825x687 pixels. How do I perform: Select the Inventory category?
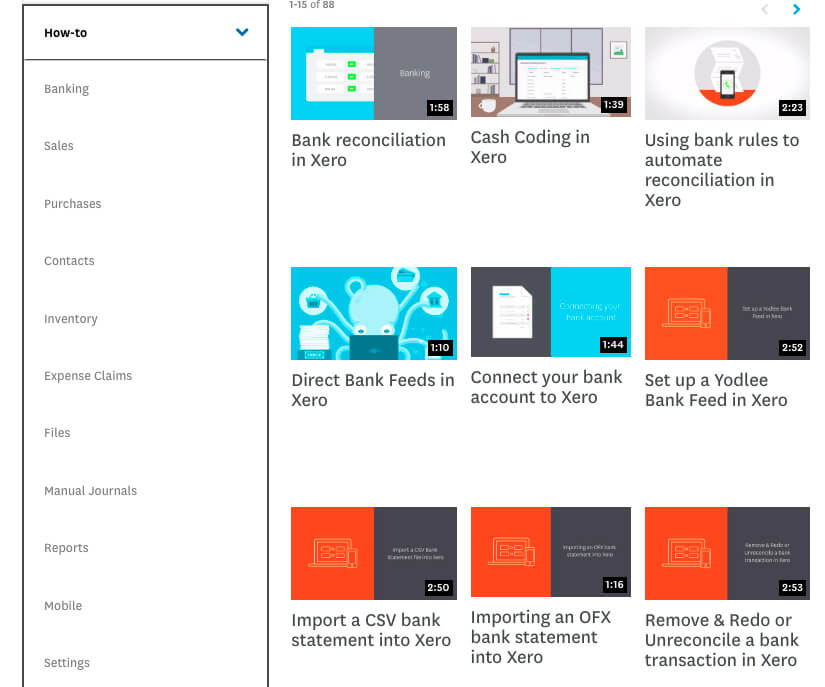coord(71,318)
